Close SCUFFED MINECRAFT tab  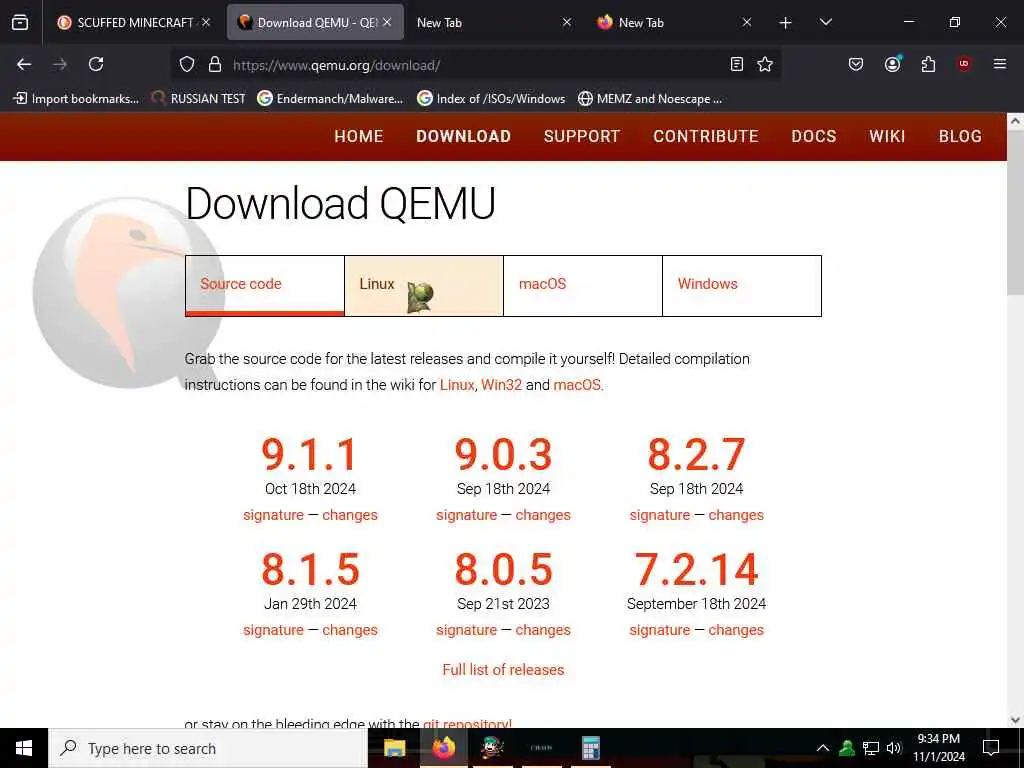206,22
